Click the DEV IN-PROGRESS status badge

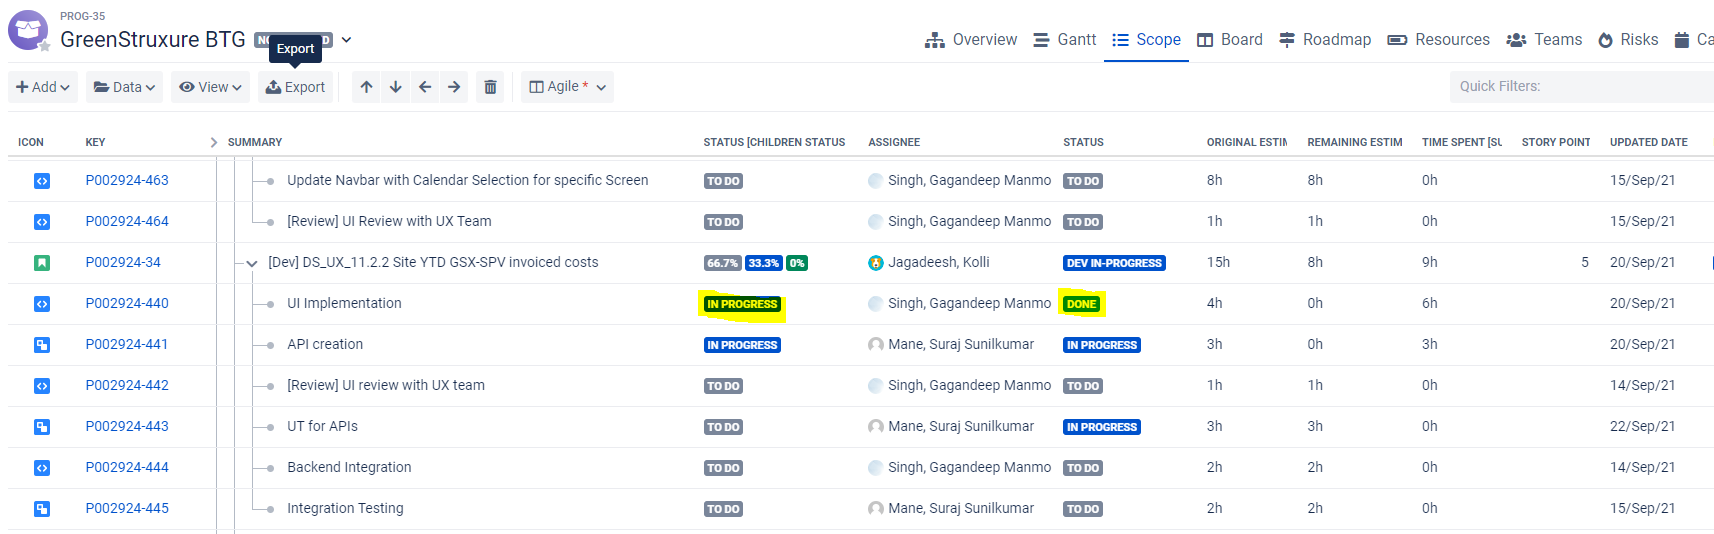coord(1114,263)
